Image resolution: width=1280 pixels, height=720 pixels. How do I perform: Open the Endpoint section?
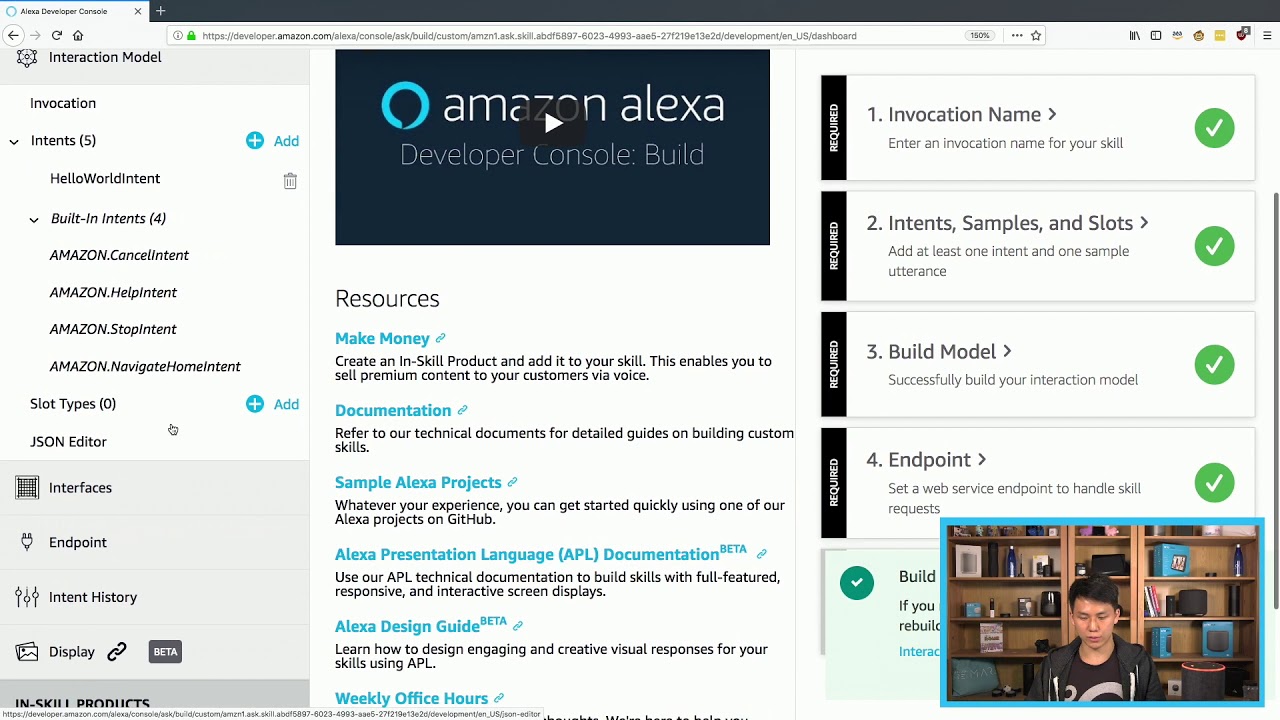(x=78, y=542)
